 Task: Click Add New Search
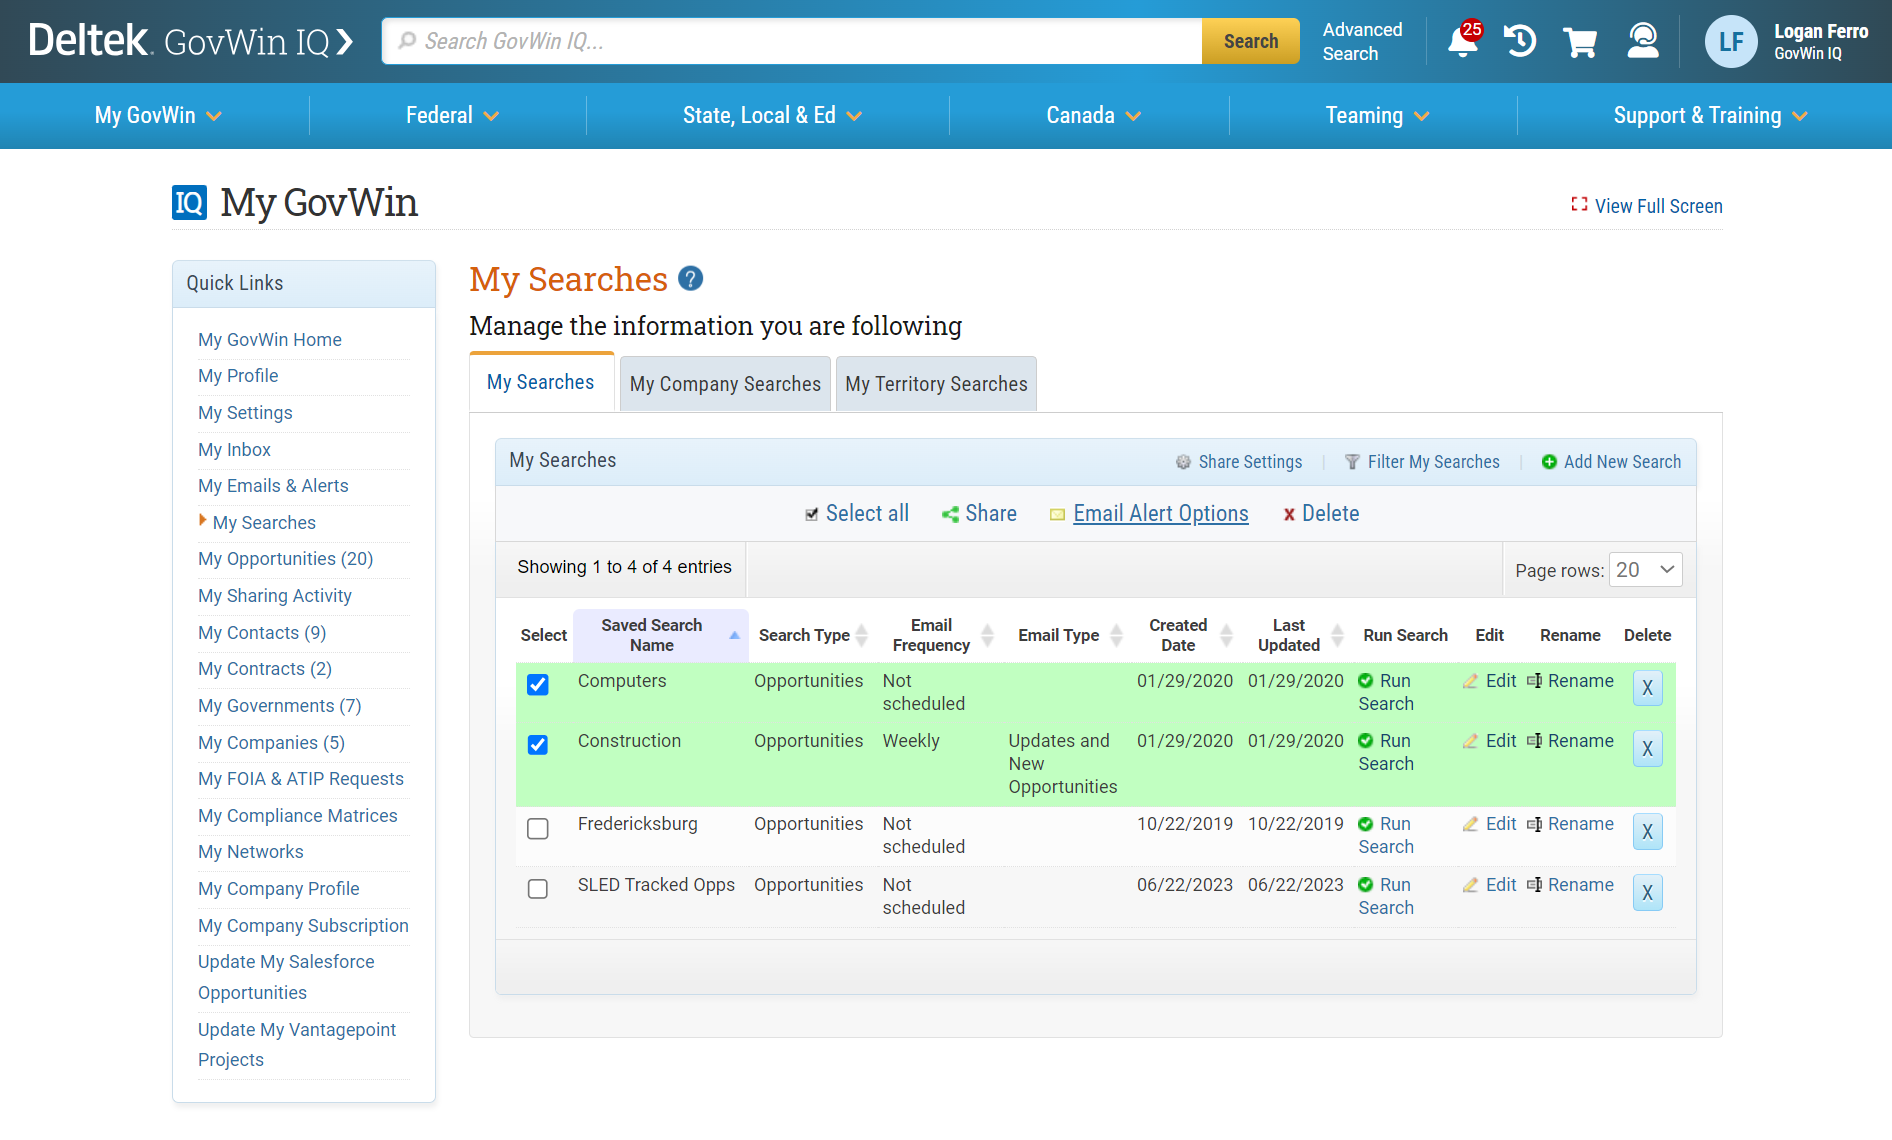(1621, 462)
